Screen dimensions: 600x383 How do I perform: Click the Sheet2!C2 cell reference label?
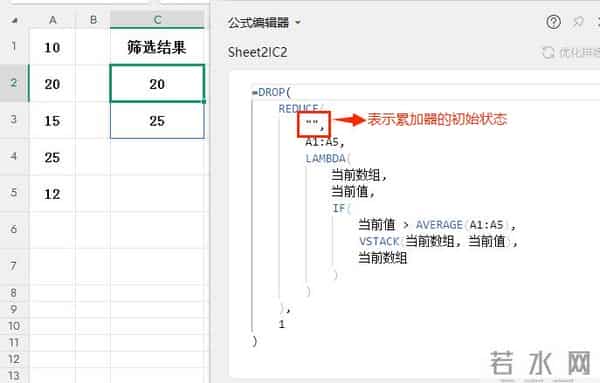tap(257, 52)
